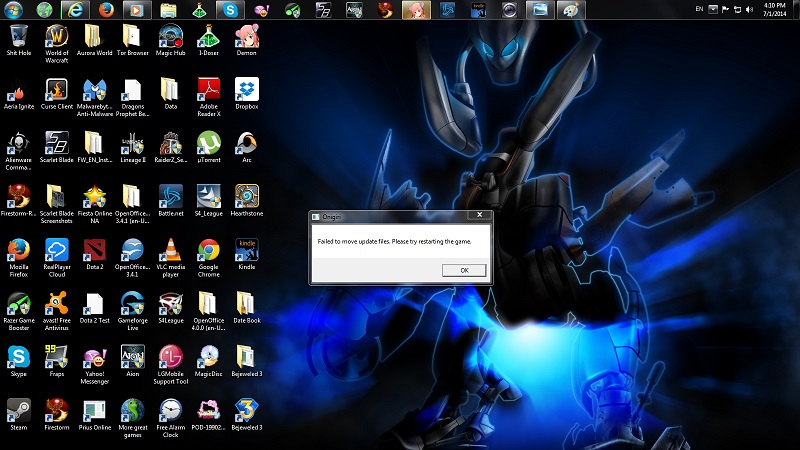Open the Aurora World folder
Screen dimensions: 800x450
point(94,40)
